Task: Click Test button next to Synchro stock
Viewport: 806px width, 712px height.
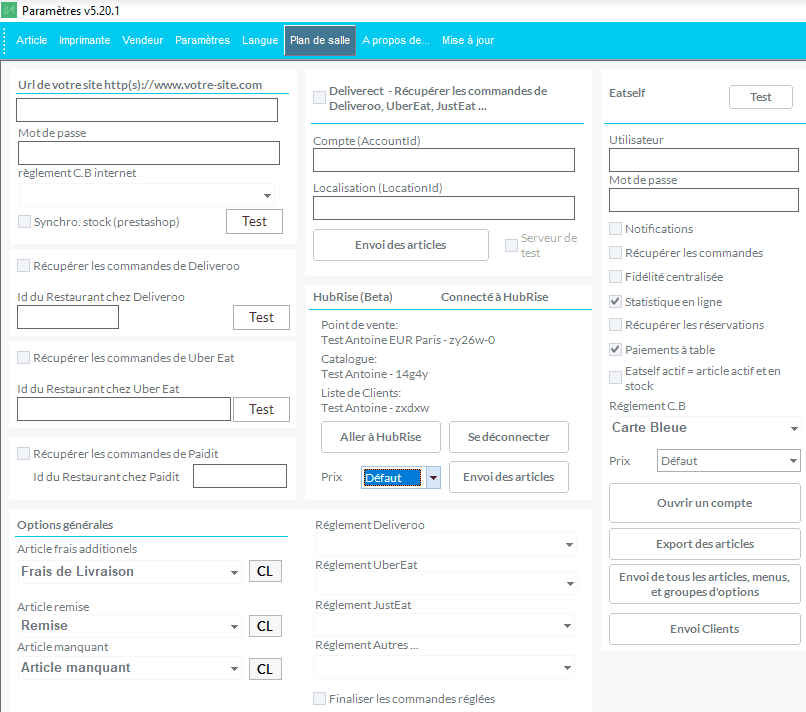Action: tap(254, 222)
